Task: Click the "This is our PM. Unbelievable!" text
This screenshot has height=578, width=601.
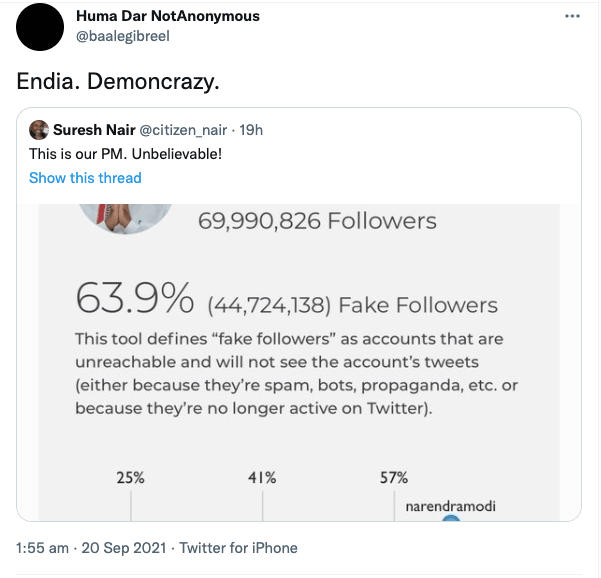Action: [125, 154]
